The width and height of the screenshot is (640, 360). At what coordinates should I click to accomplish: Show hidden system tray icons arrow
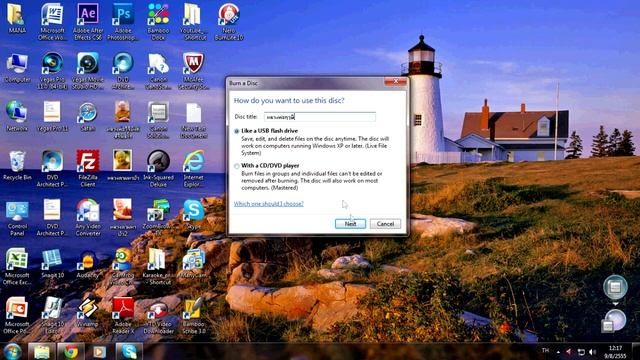[x=558, y=352]
